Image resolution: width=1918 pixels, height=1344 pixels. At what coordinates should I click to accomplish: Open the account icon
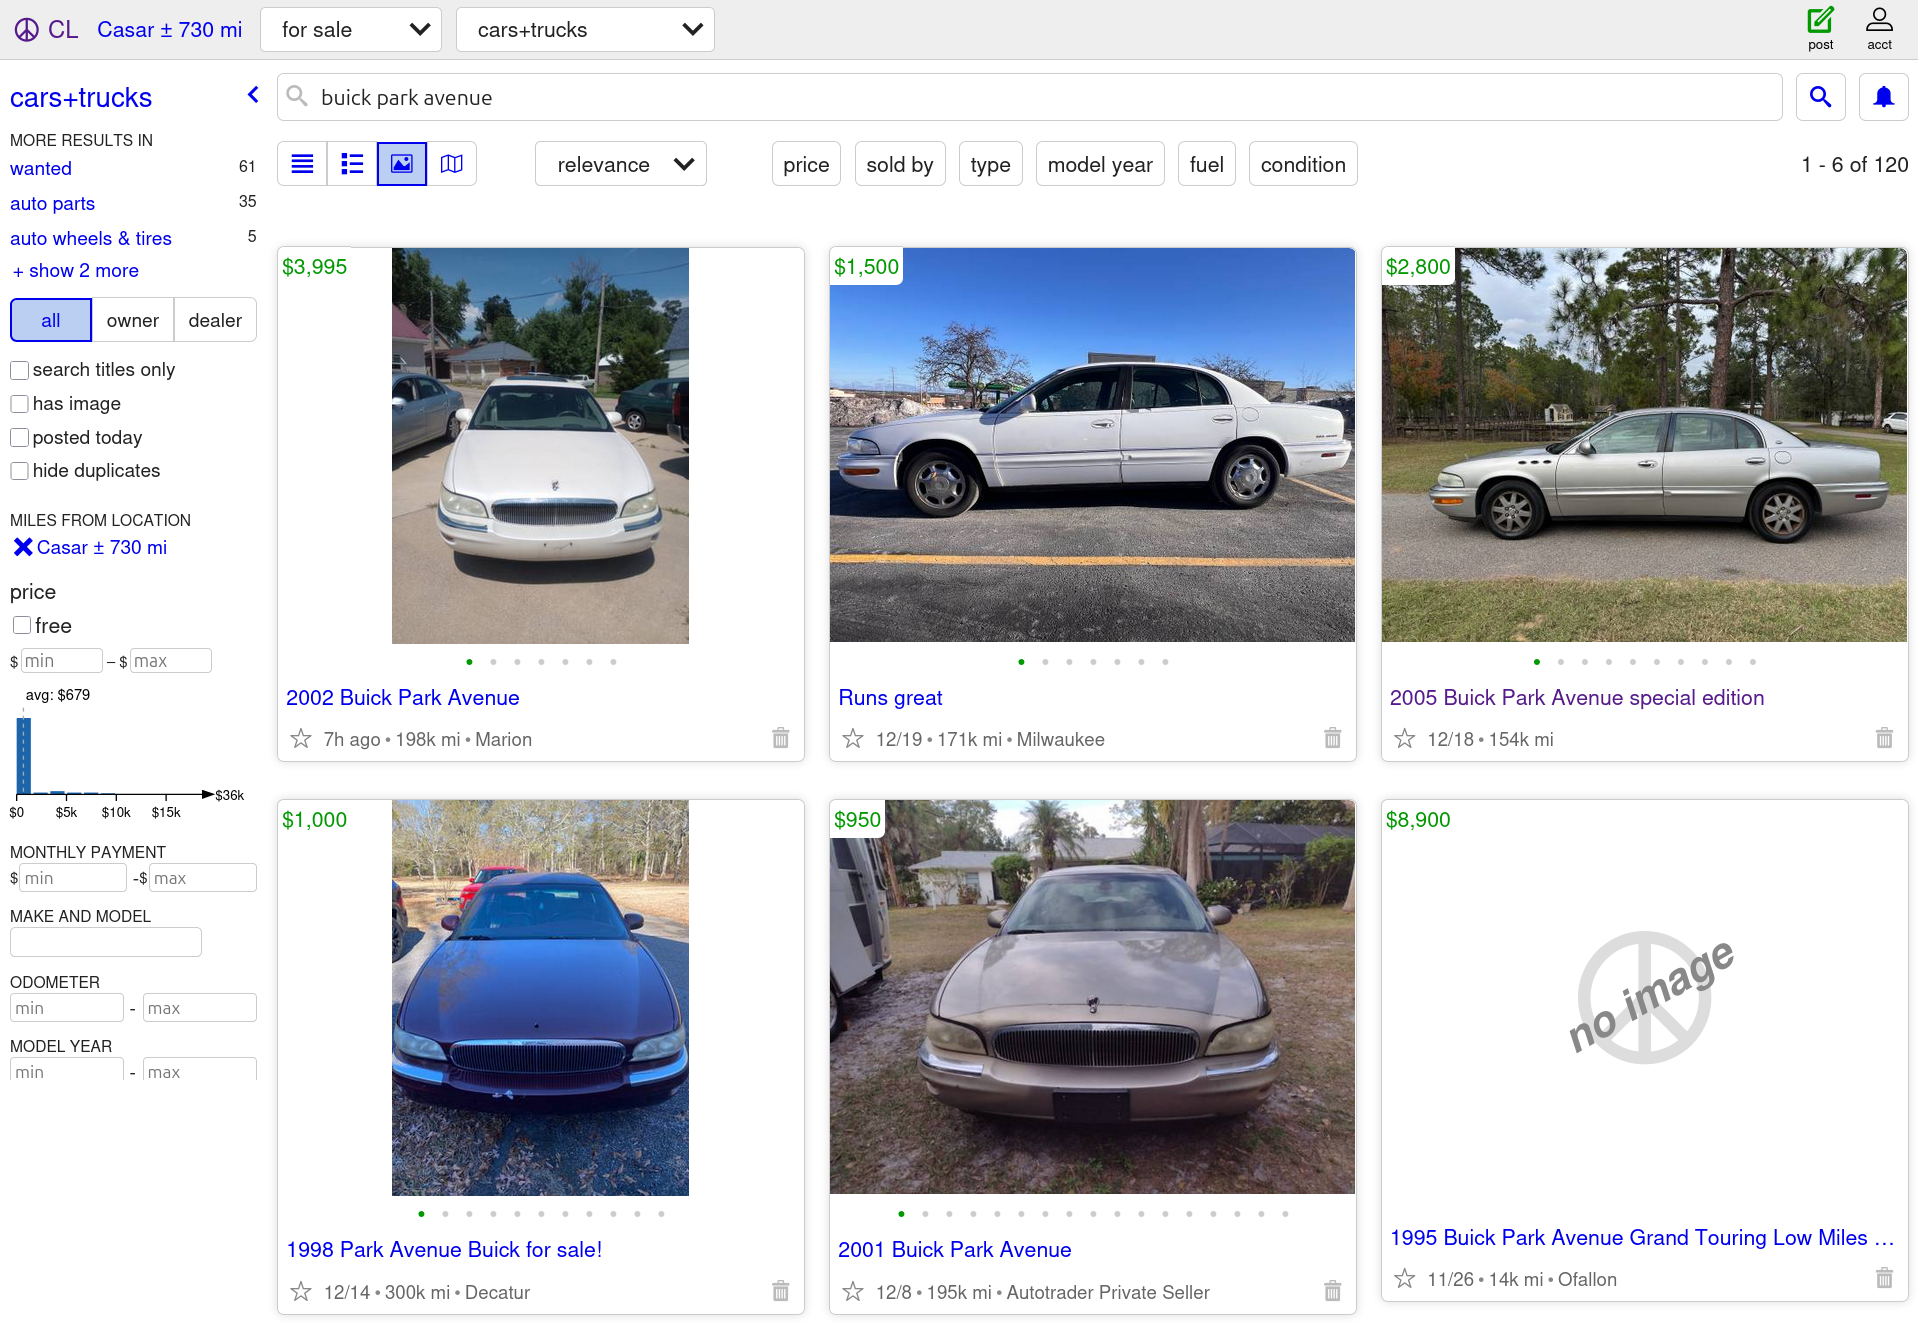(1879, 29)
